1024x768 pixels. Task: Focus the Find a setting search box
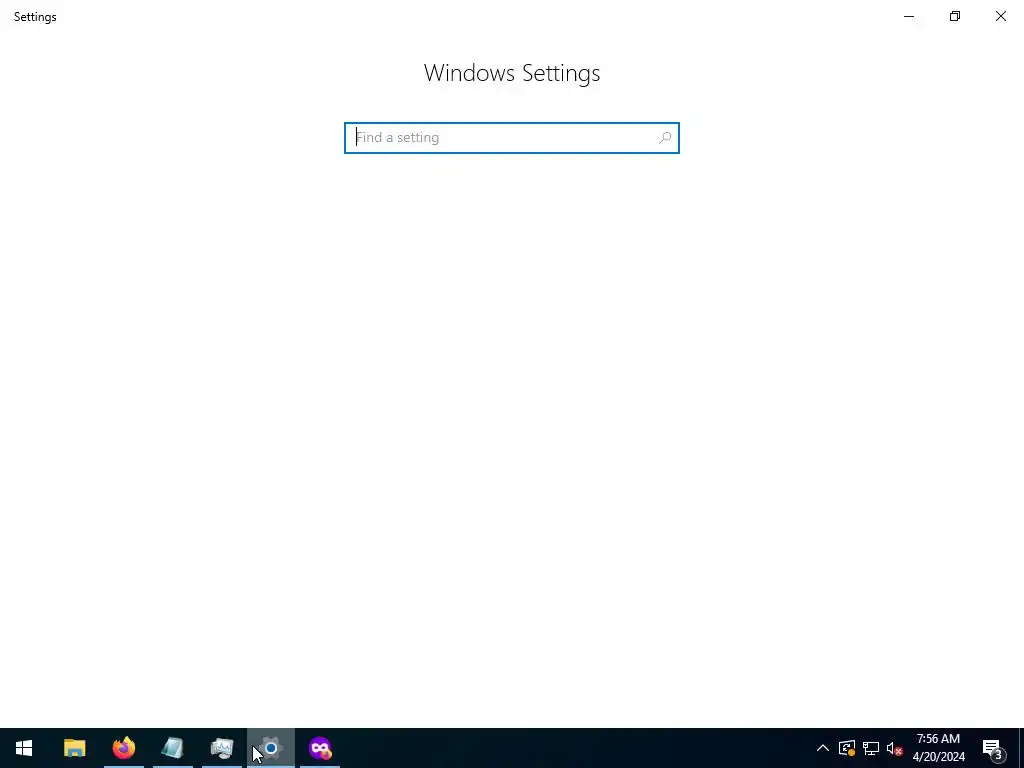[511, 138]
